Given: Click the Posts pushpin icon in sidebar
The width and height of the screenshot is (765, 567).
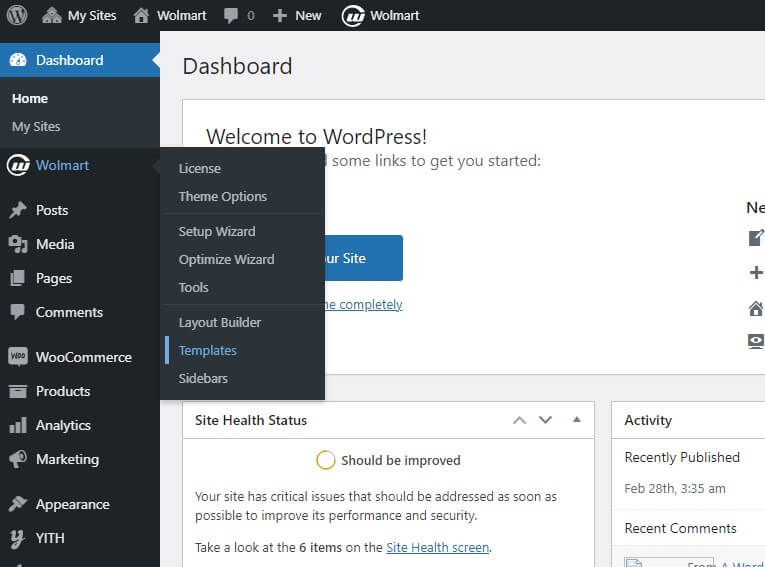Looking at the screenshot, I should (17, 210).
